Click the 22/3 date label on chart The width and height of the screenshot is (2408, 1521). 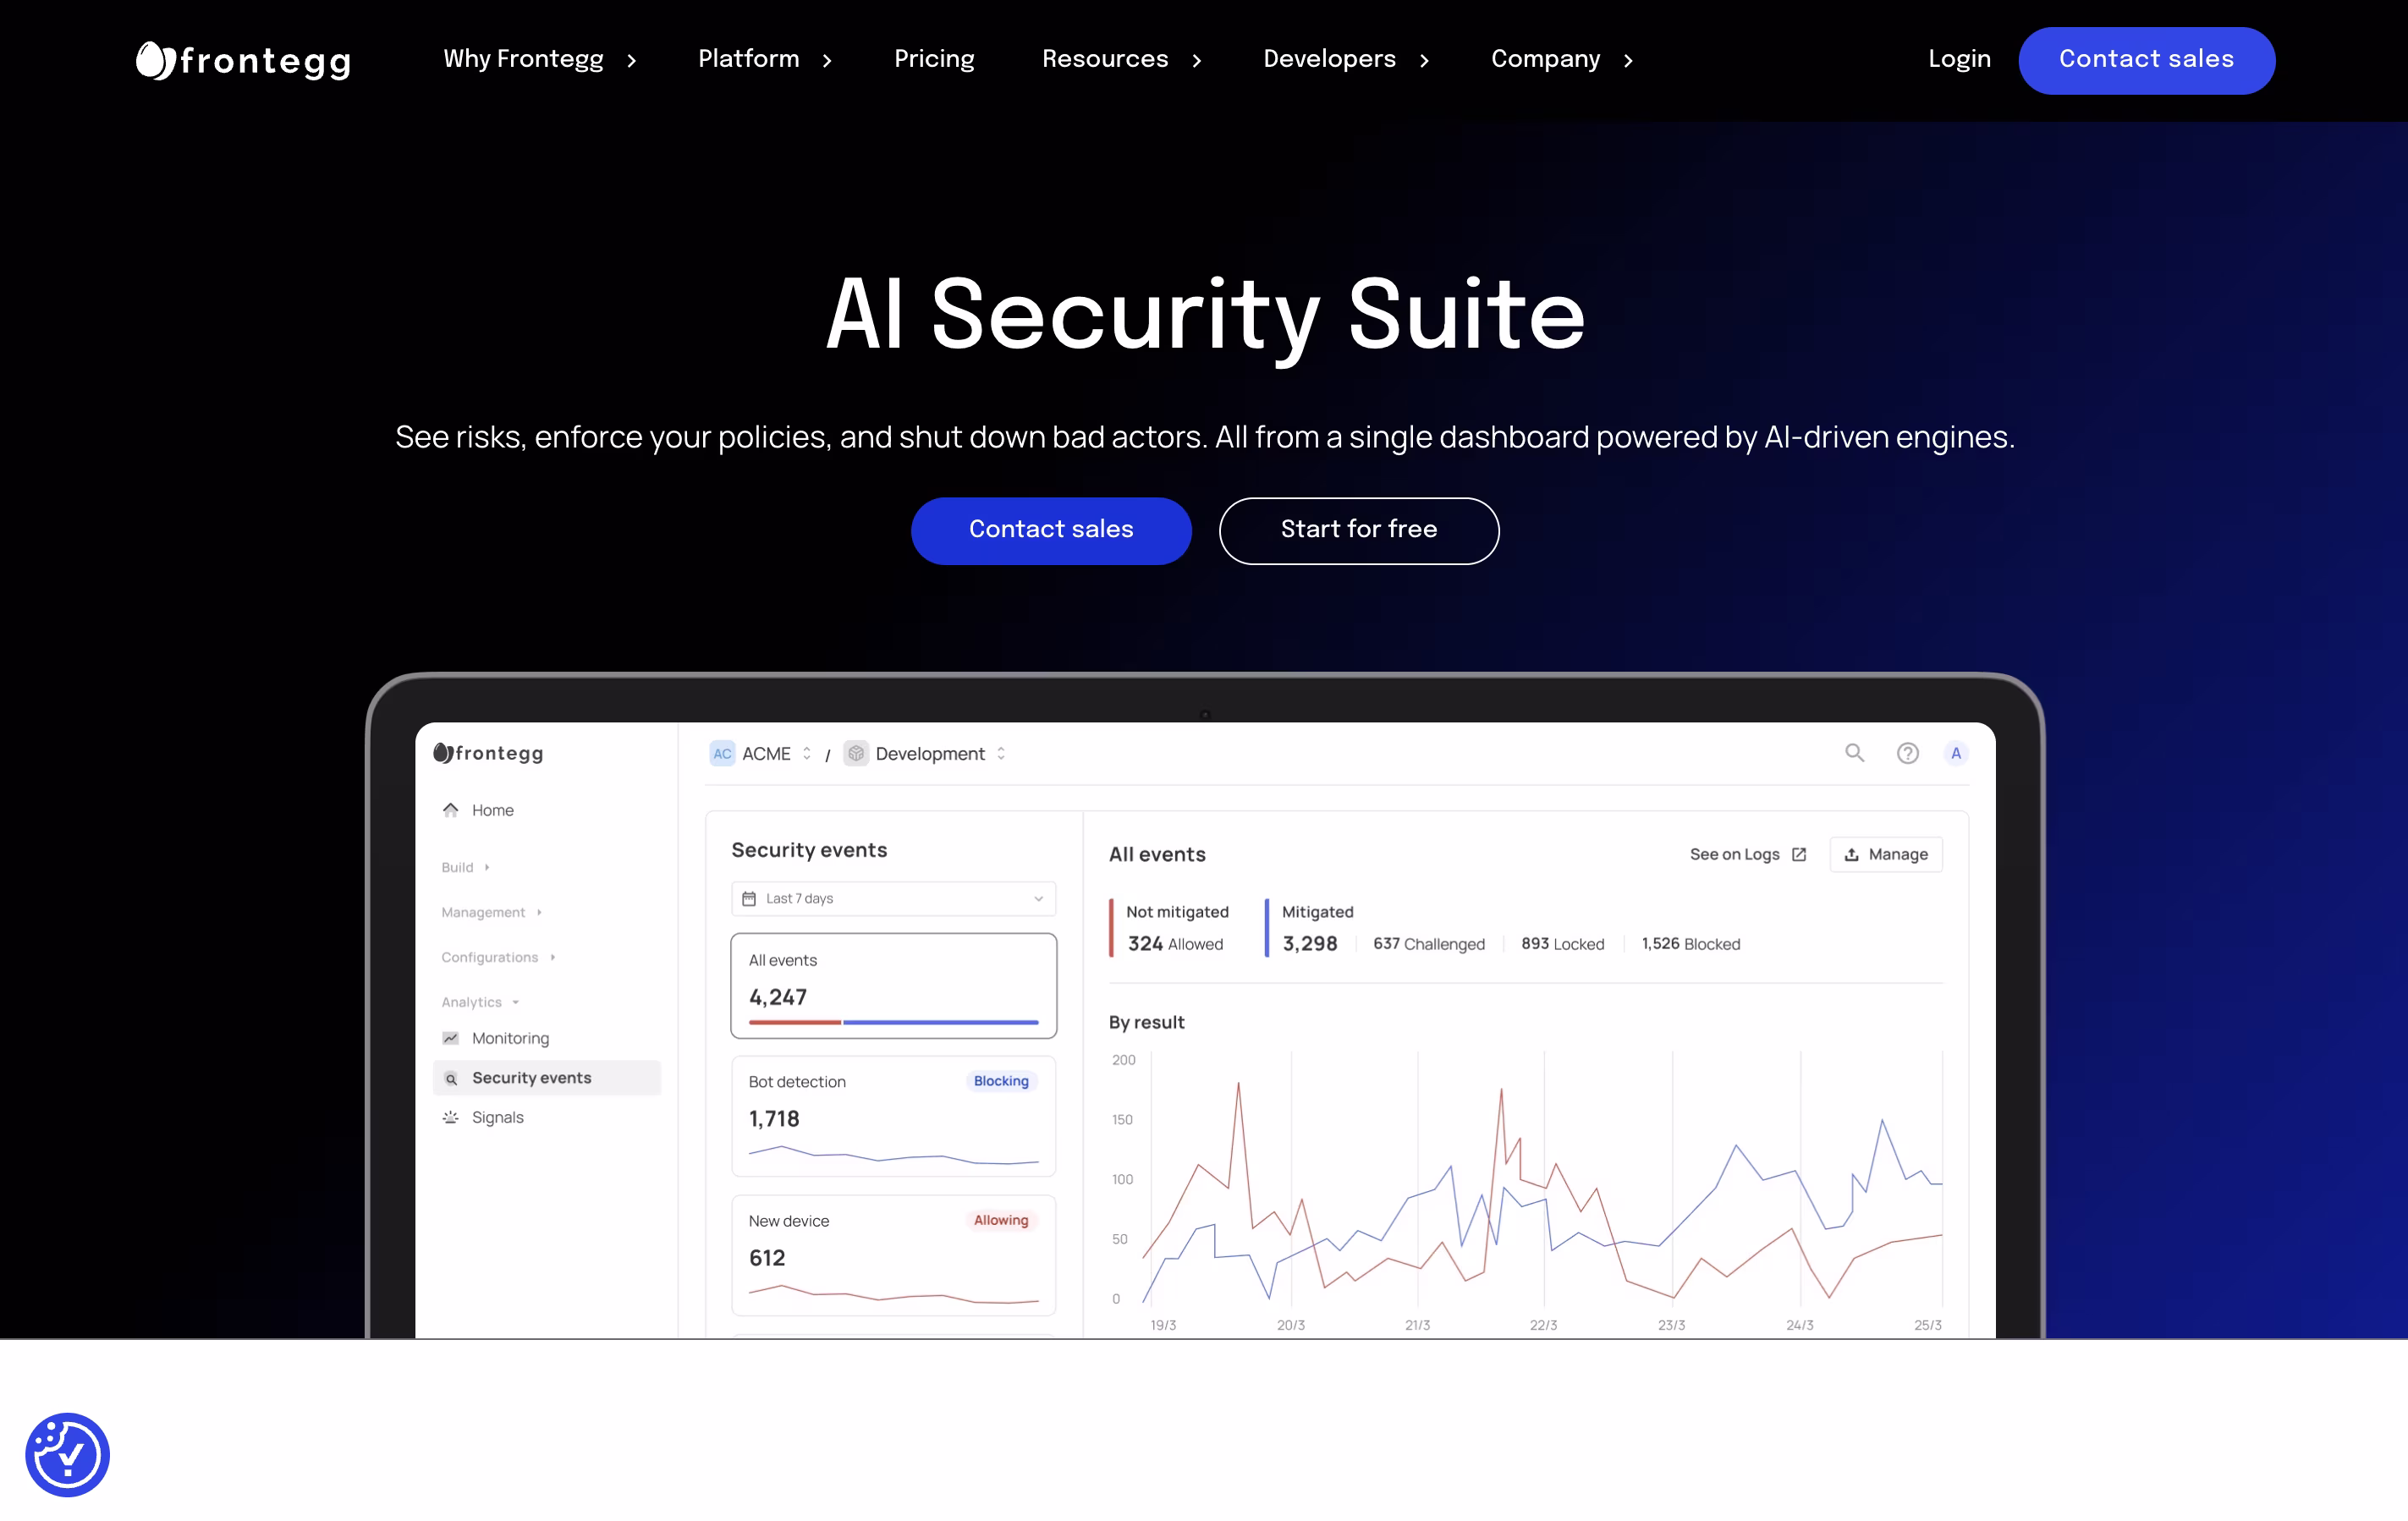1543,1325
